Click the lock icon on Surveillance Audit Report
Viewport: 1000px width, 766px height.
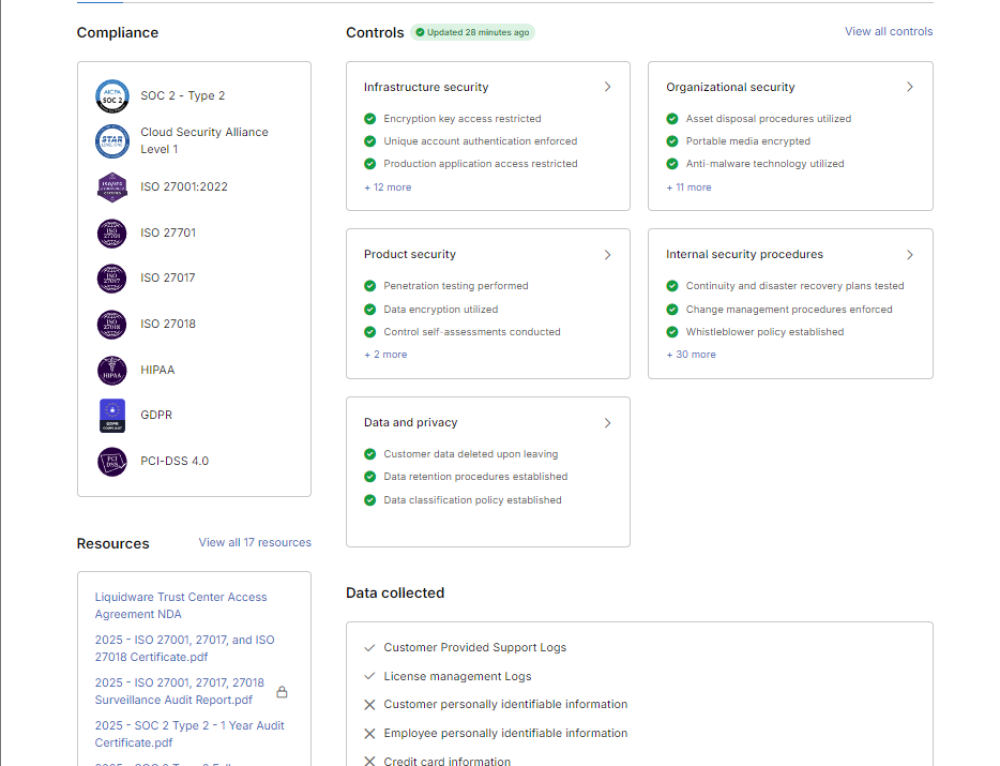pyautogui.click(x=283, y=691)
